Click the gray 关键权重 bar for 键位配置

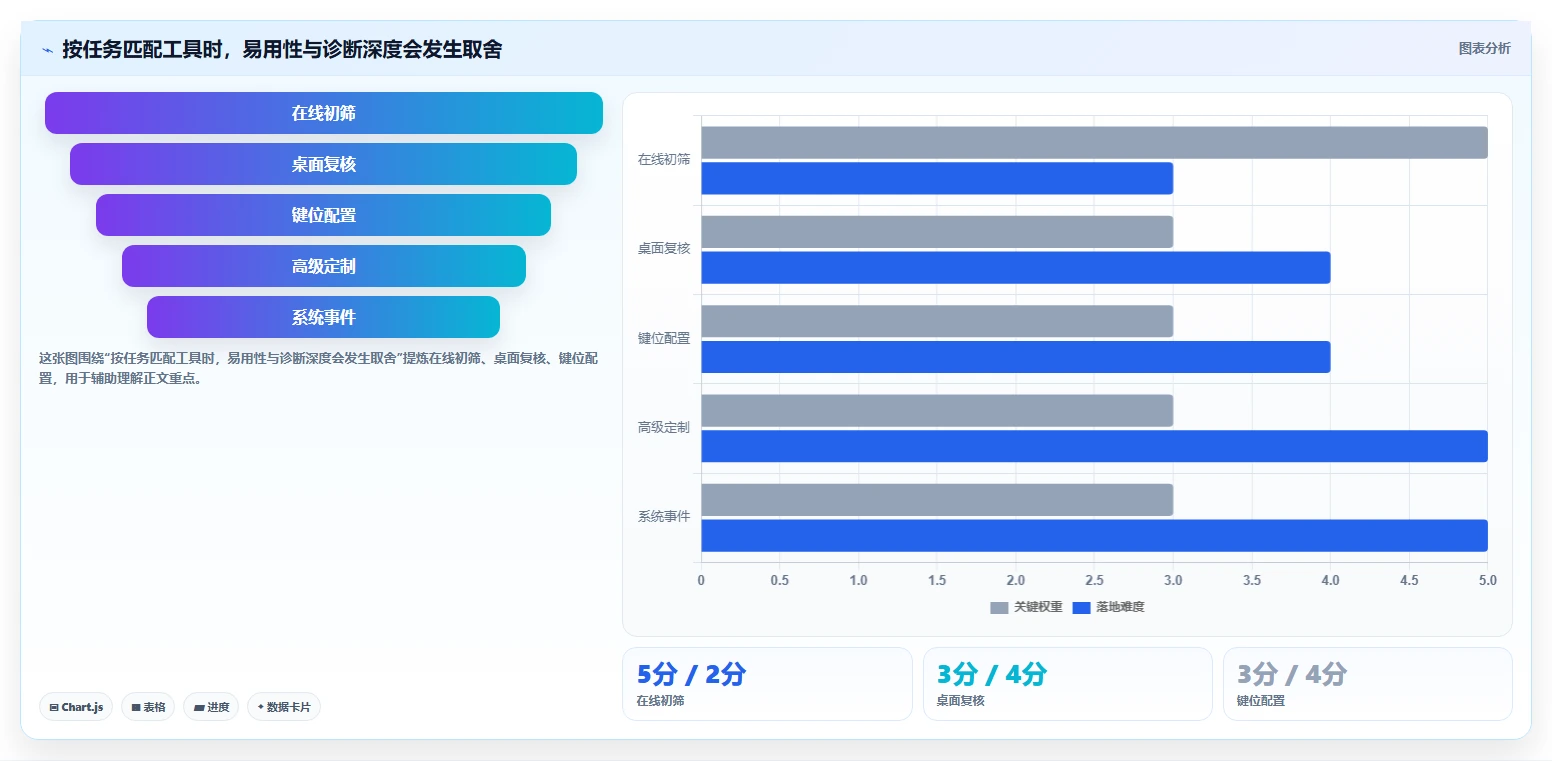(x=937, y=321)
